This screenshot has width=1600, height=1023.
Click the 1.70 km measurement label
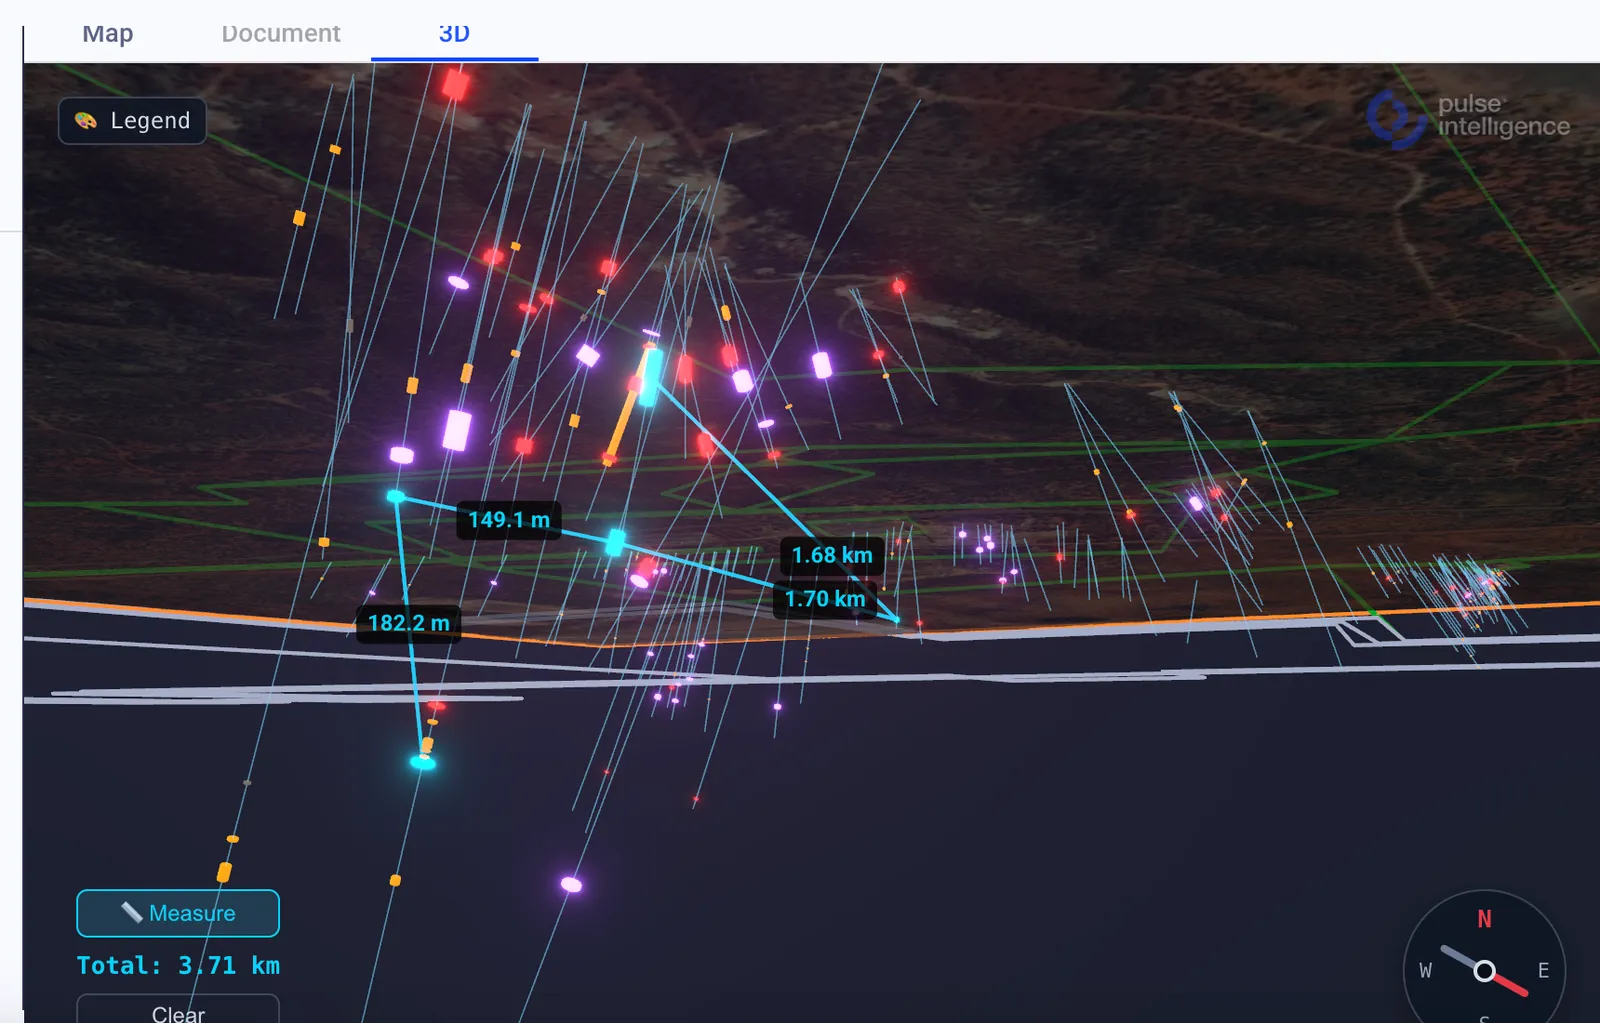pyautogui.click(x=825, y=599)
